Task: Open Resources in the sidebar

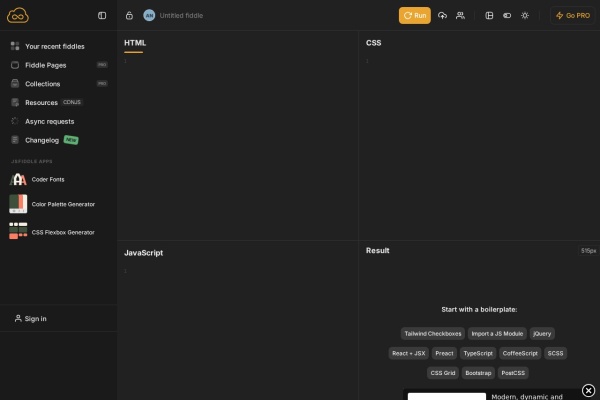Action: coord(41,103)
